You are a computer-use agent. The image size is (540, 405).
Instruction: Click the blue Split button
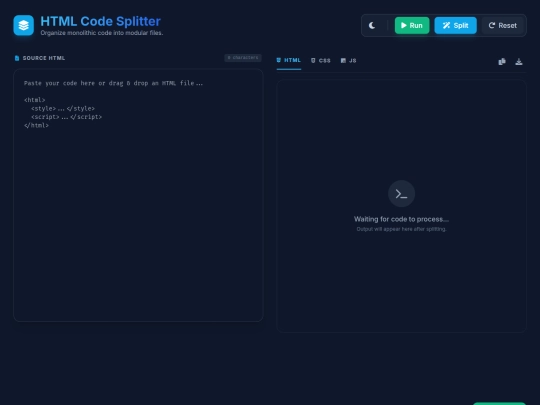click(x=455, y=25)
